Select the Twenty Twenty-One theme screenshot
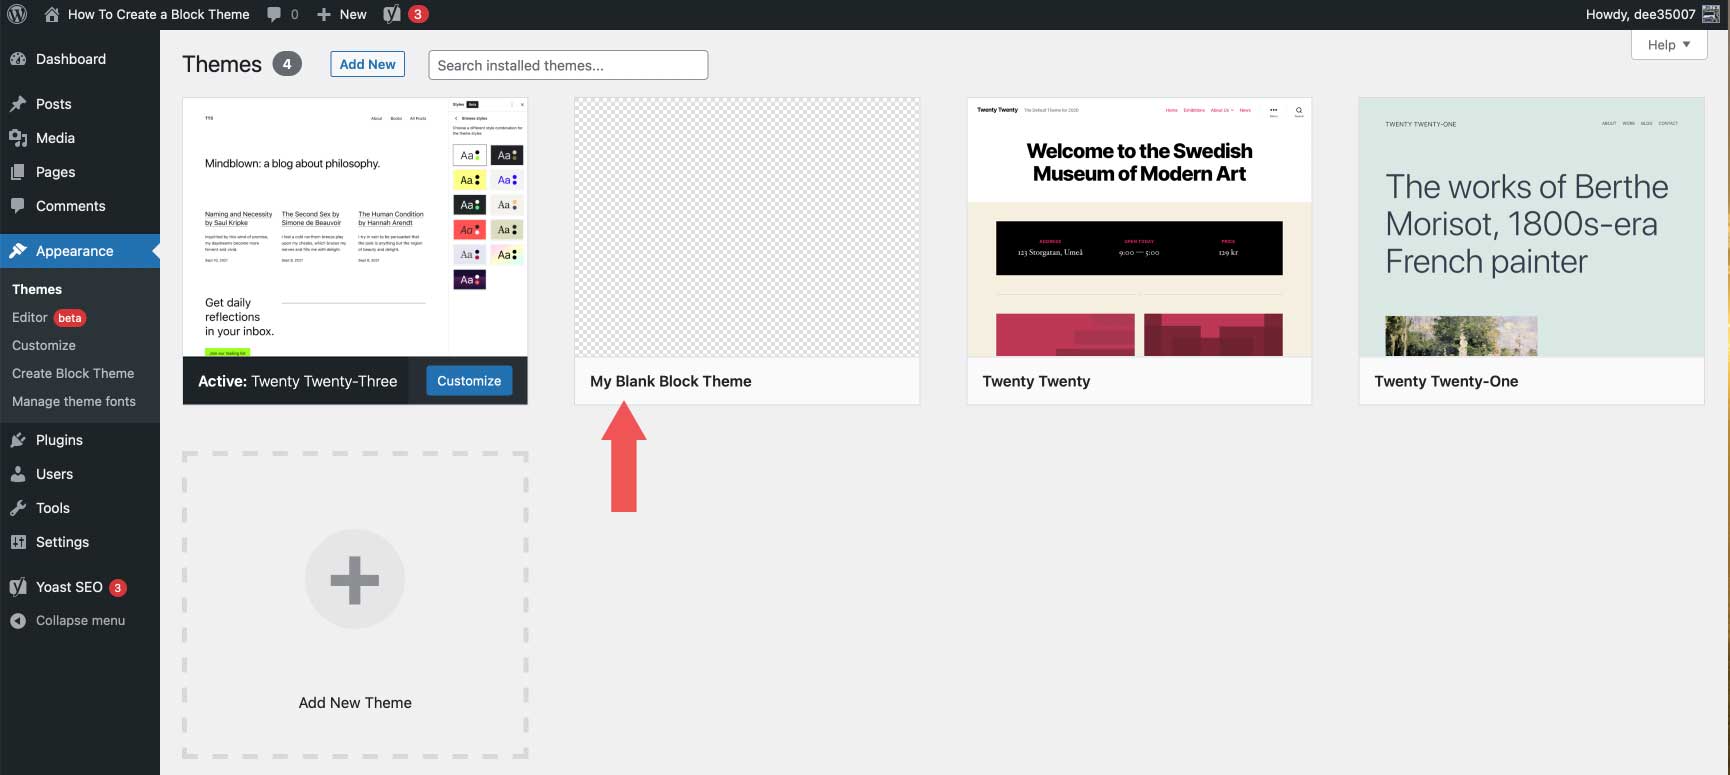1730x775 pixels. tap(1531, 227)
